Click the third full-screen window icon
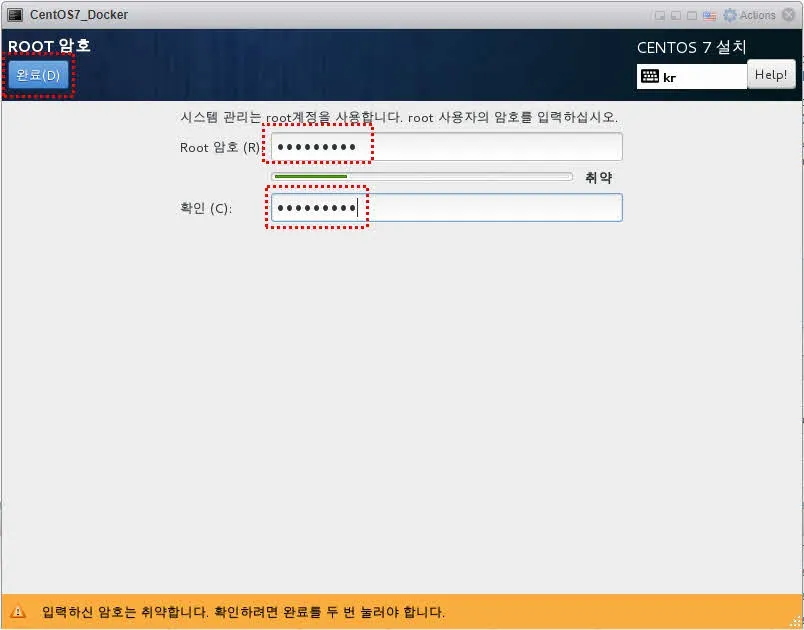 692,16
